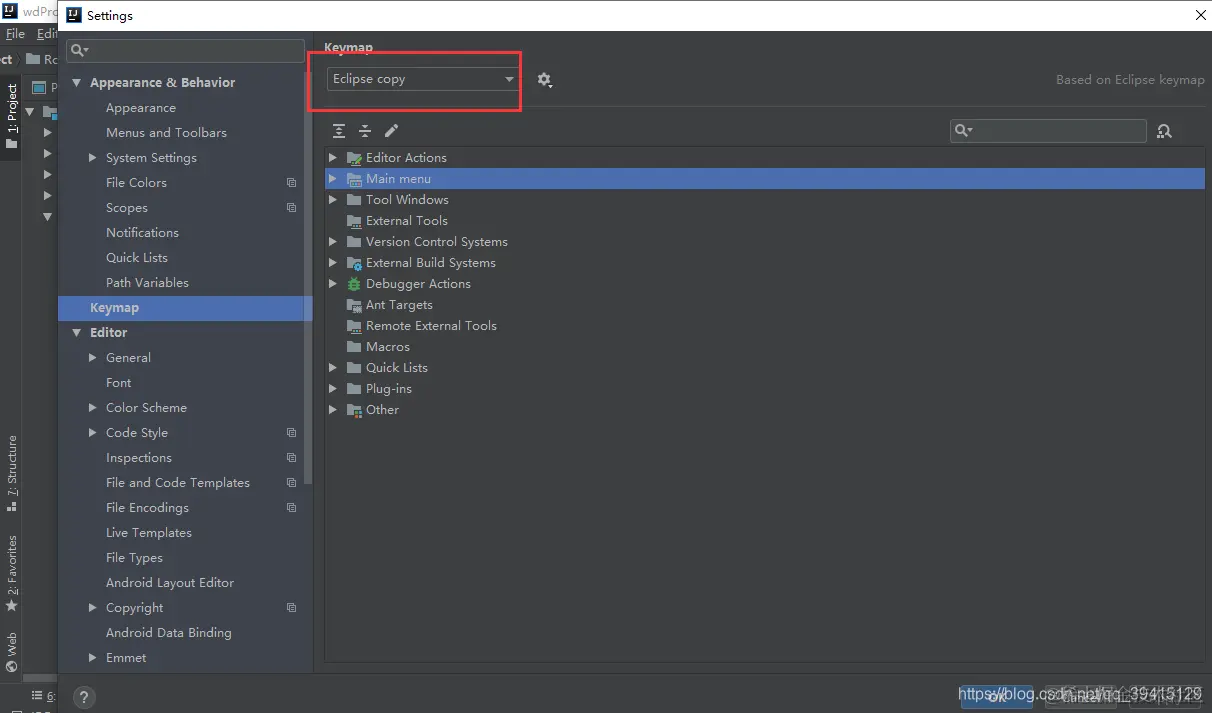Click the Debugger Actions bug icon

(x=354, y=284)
